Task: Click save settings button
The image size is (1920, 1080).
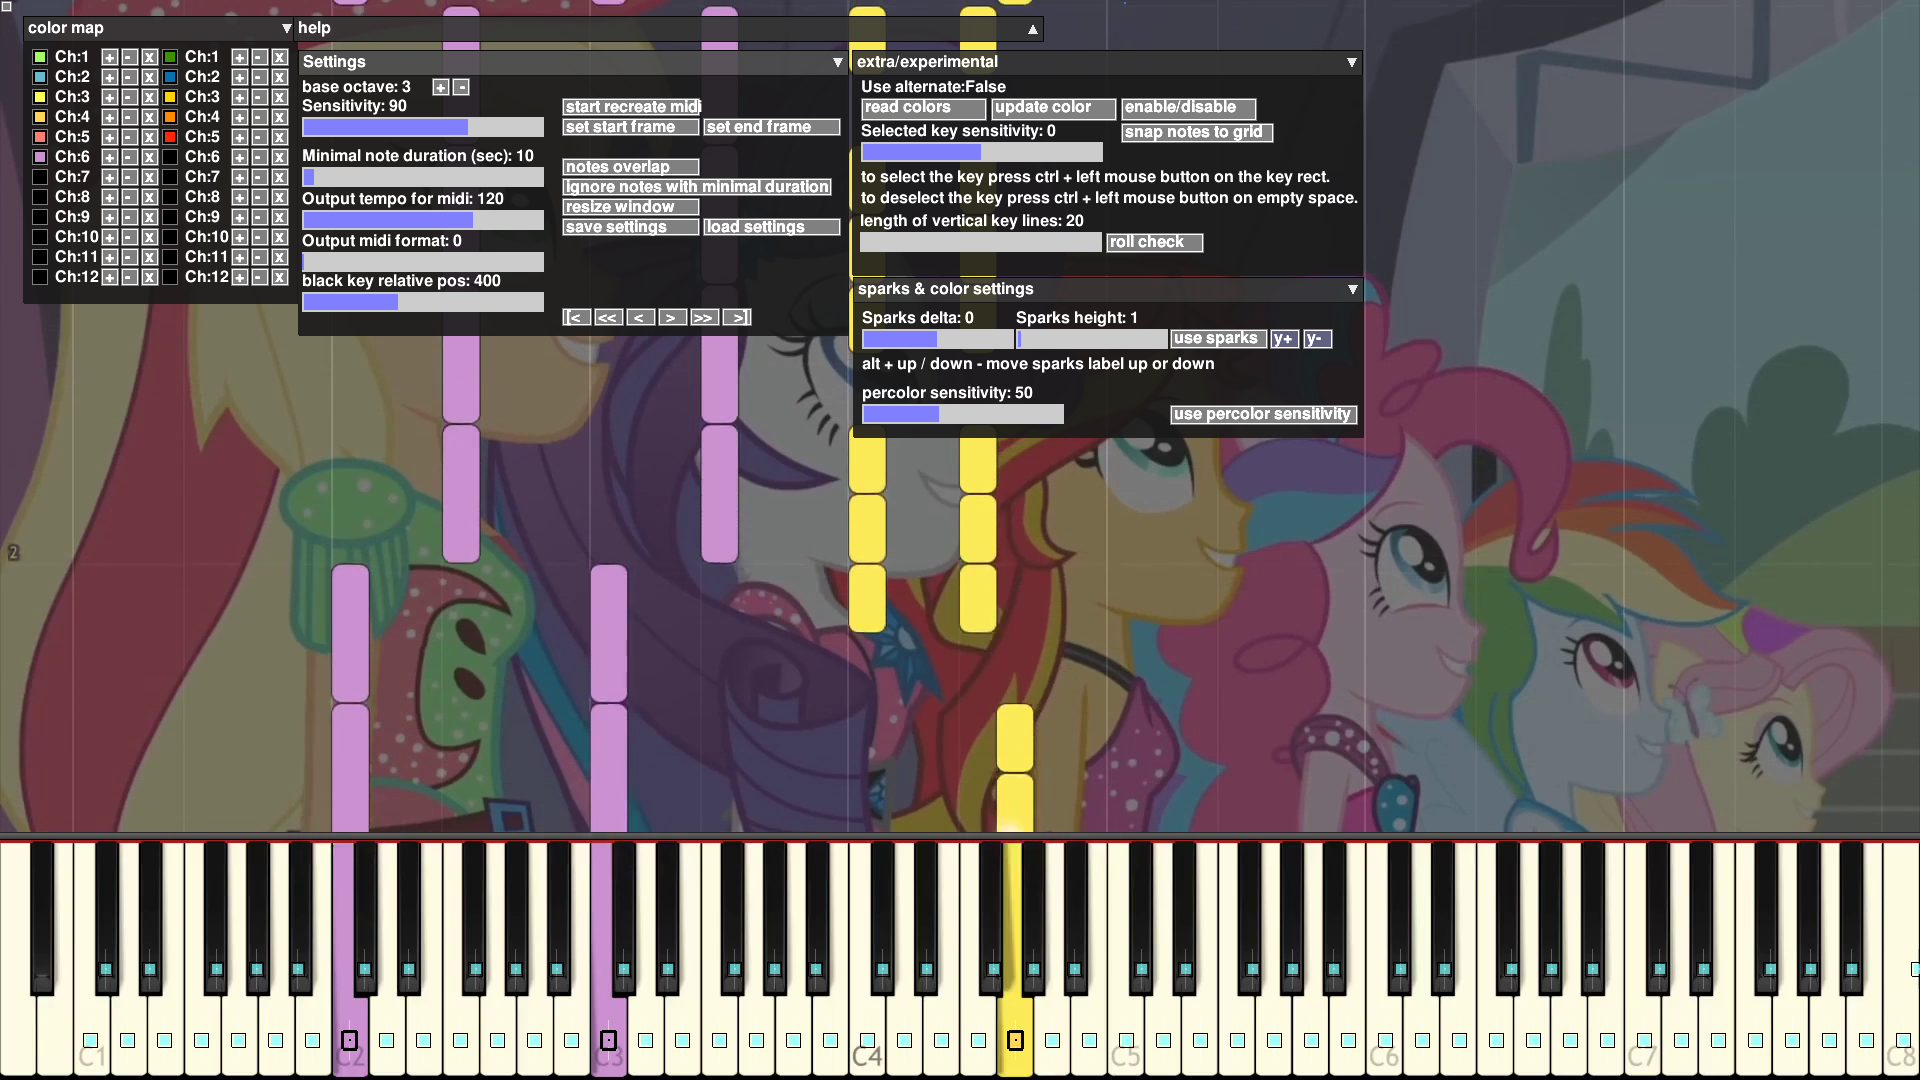Action: [x=630, y=227]
